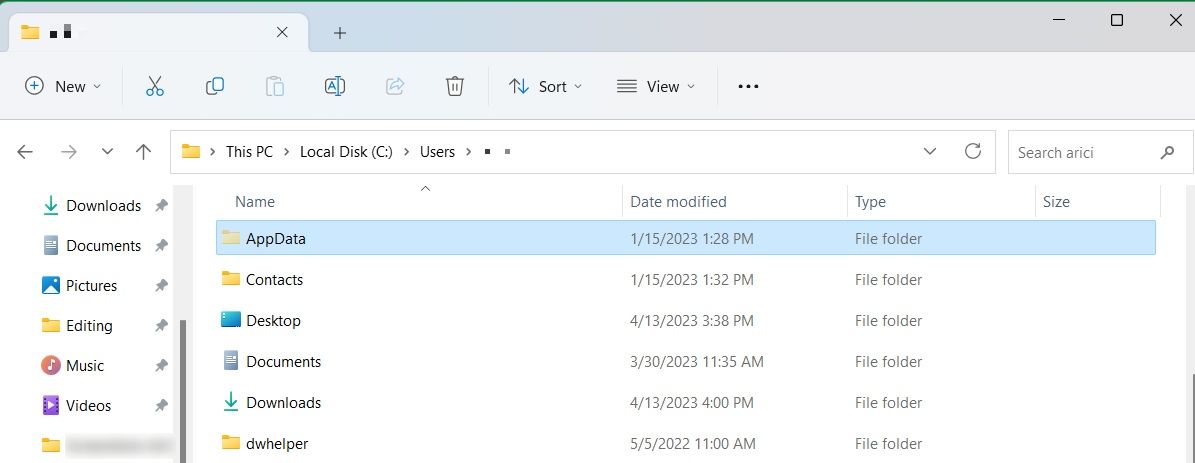Select This PC in breadcrumb path

click(249, 152)
